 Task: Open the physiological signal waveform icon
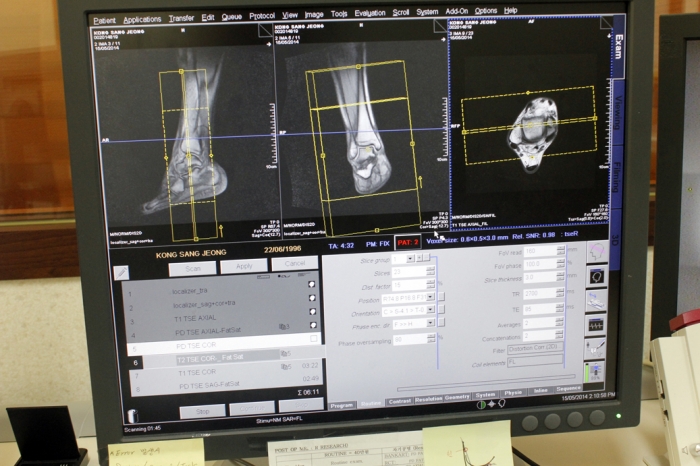point(596,325)
